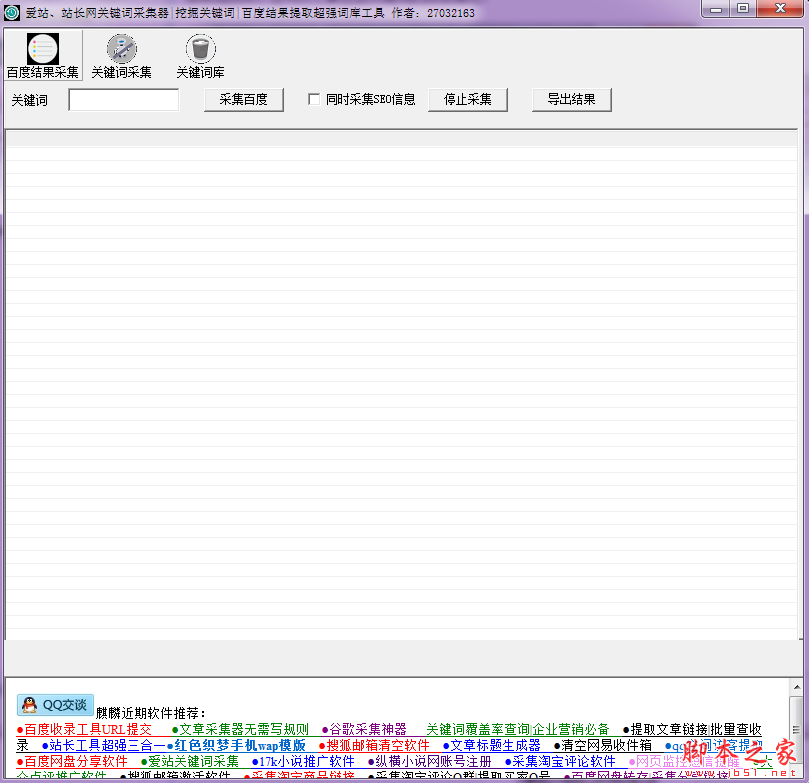Image resolution: width=809 pixels, height=784 pixels.
Task: Open the 百度收录工具URL提交 link
Action: click(x=84, y=729)
